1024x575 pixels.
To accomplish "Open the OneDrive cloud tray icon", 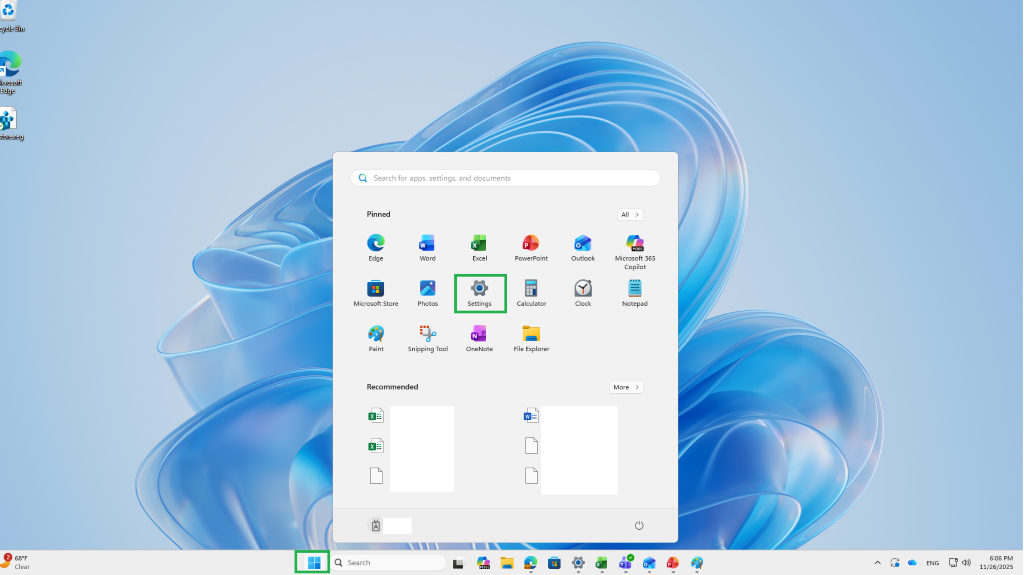I will coord(912,563).
